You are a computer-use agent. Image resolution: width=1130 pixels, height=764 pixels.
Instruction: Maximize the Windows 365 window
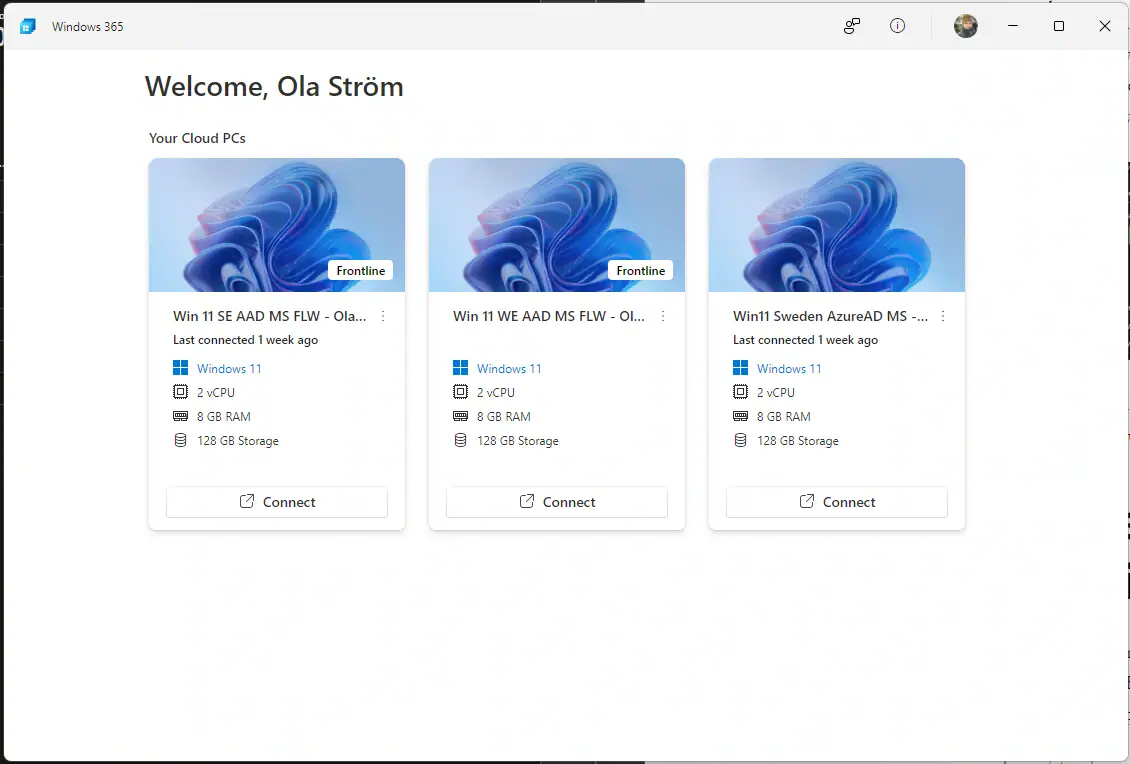(1059, 27)
